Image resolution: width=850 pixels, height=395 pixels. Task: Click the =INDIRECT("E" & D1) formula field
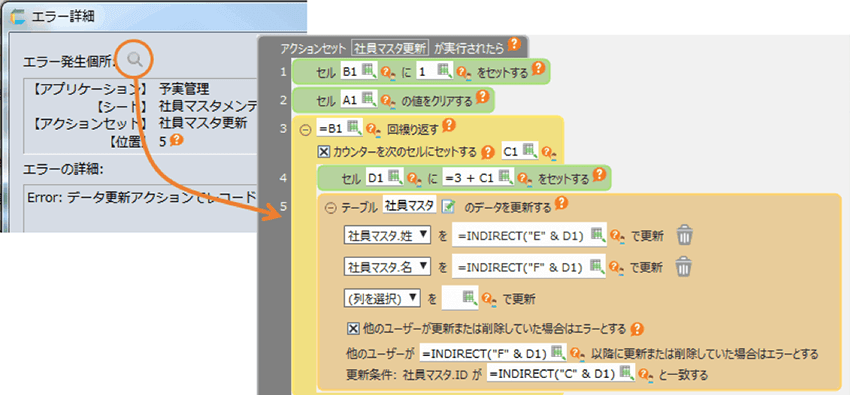pos(530,235)
